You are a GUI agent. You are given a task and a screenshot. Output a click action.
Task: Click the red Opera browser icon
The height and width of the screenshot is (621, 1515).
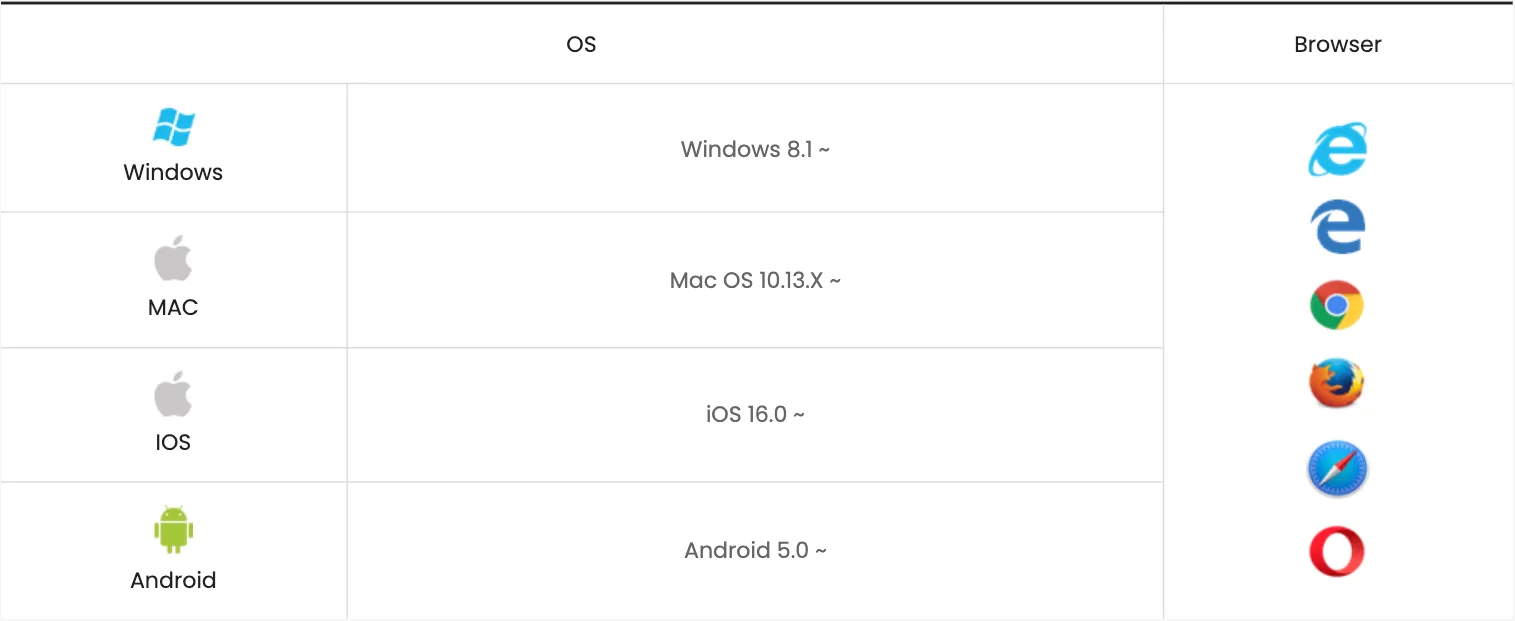click(1337, 551)
